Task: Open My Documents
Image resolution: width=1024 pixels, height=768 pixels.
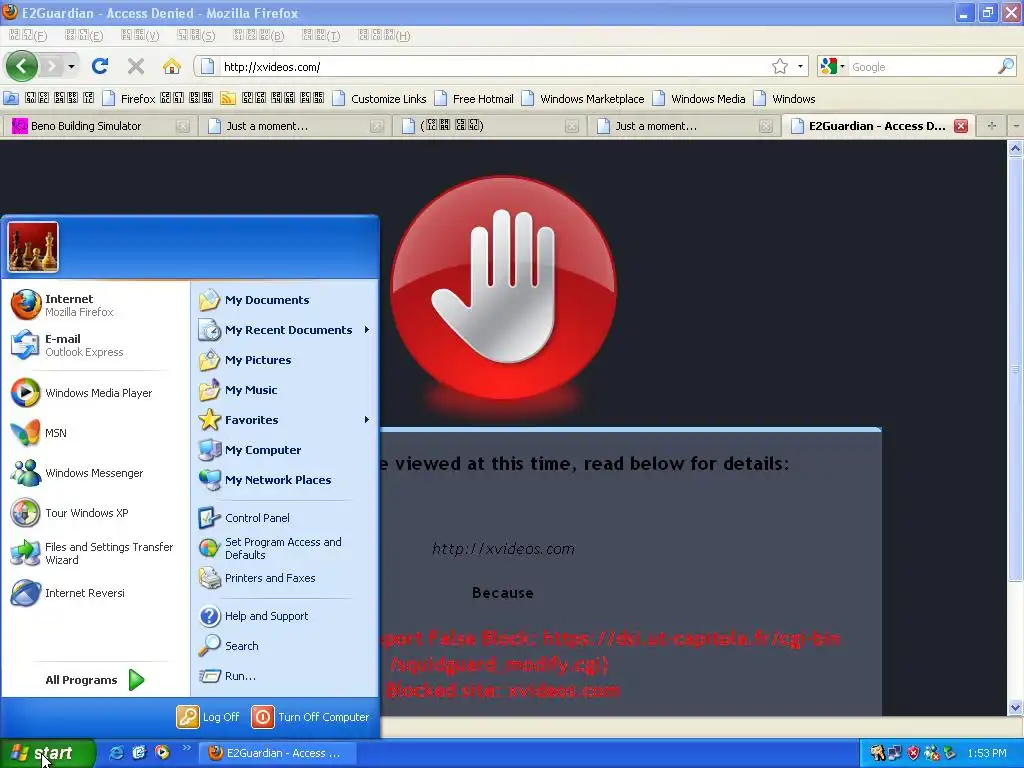Action: point(285,300)
